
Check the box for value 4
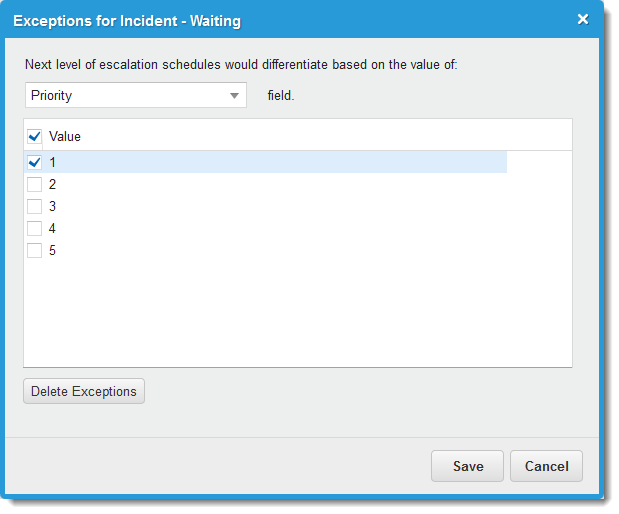[35, 228]
